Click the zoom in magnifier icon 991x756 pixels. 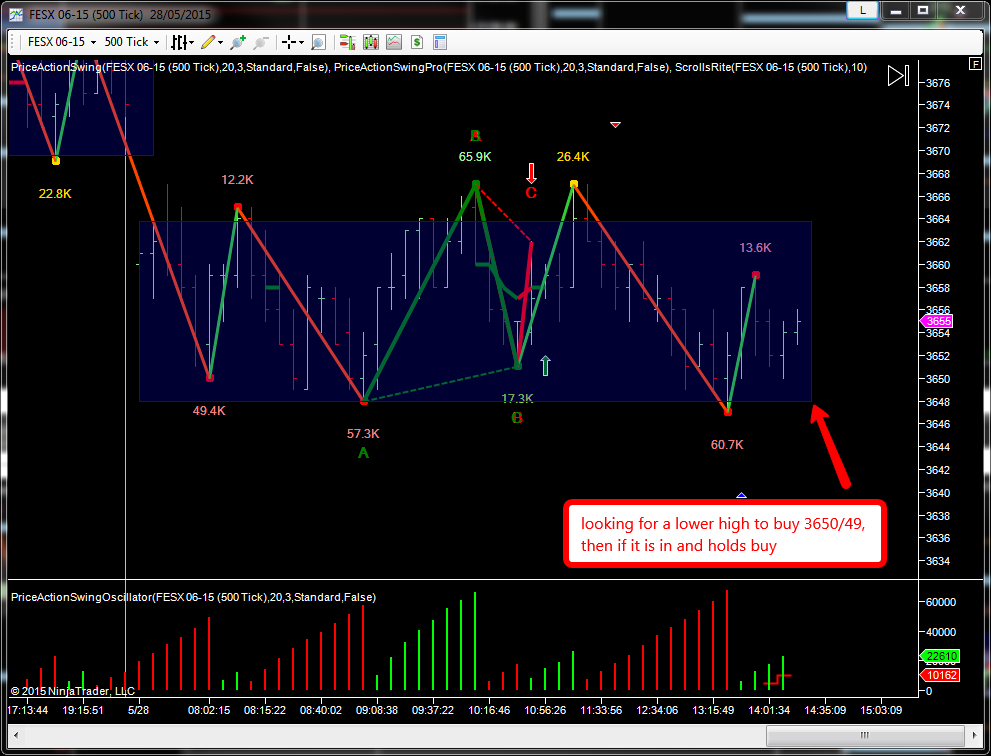[238, 42]
